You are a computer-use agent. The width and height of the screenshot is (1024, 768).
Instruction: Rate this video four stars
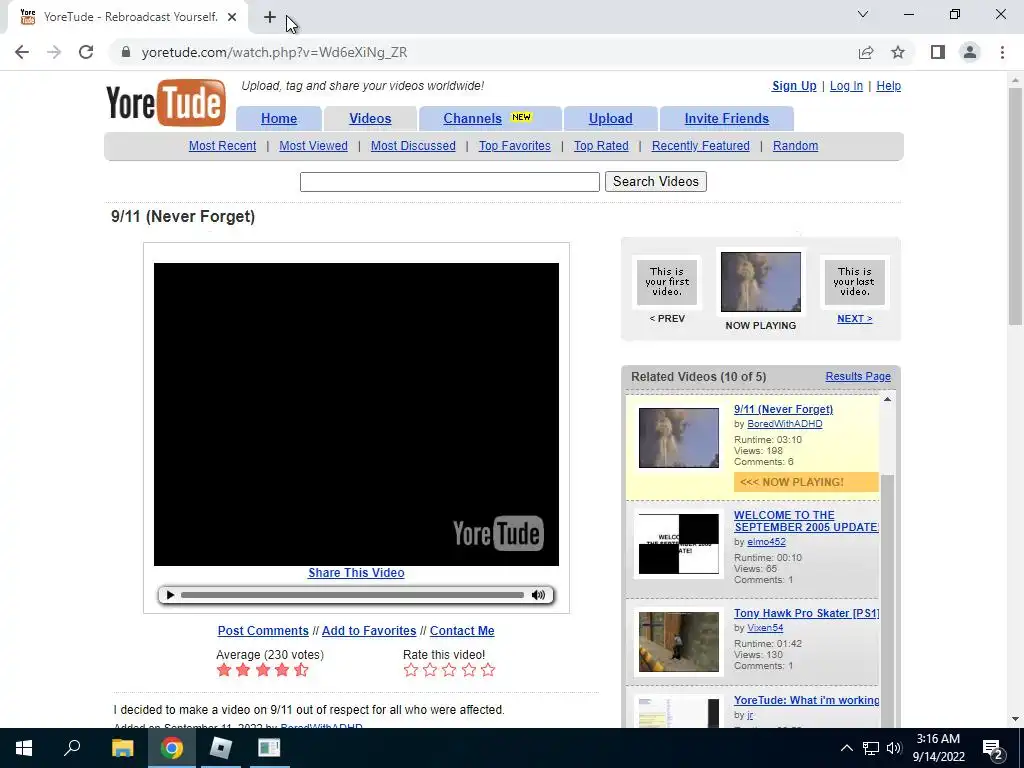pos(469,670)
